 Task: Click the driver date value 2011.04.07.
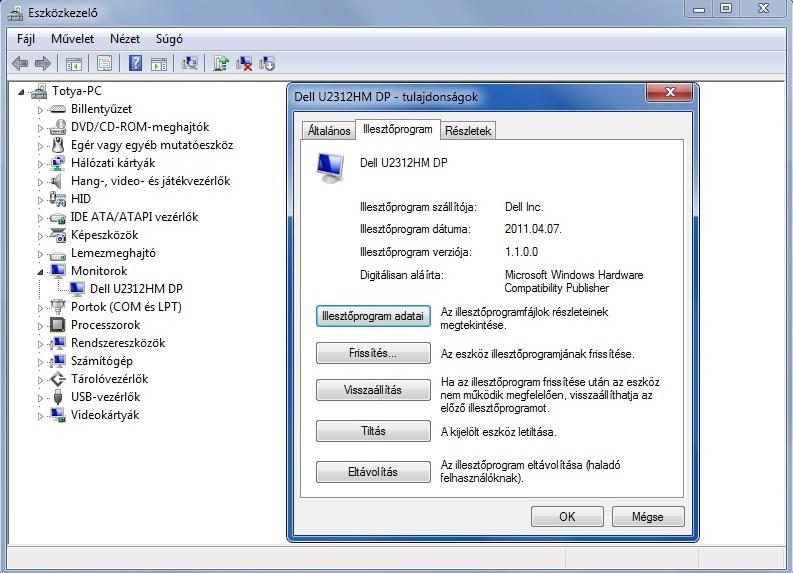(x=533, y=229)
